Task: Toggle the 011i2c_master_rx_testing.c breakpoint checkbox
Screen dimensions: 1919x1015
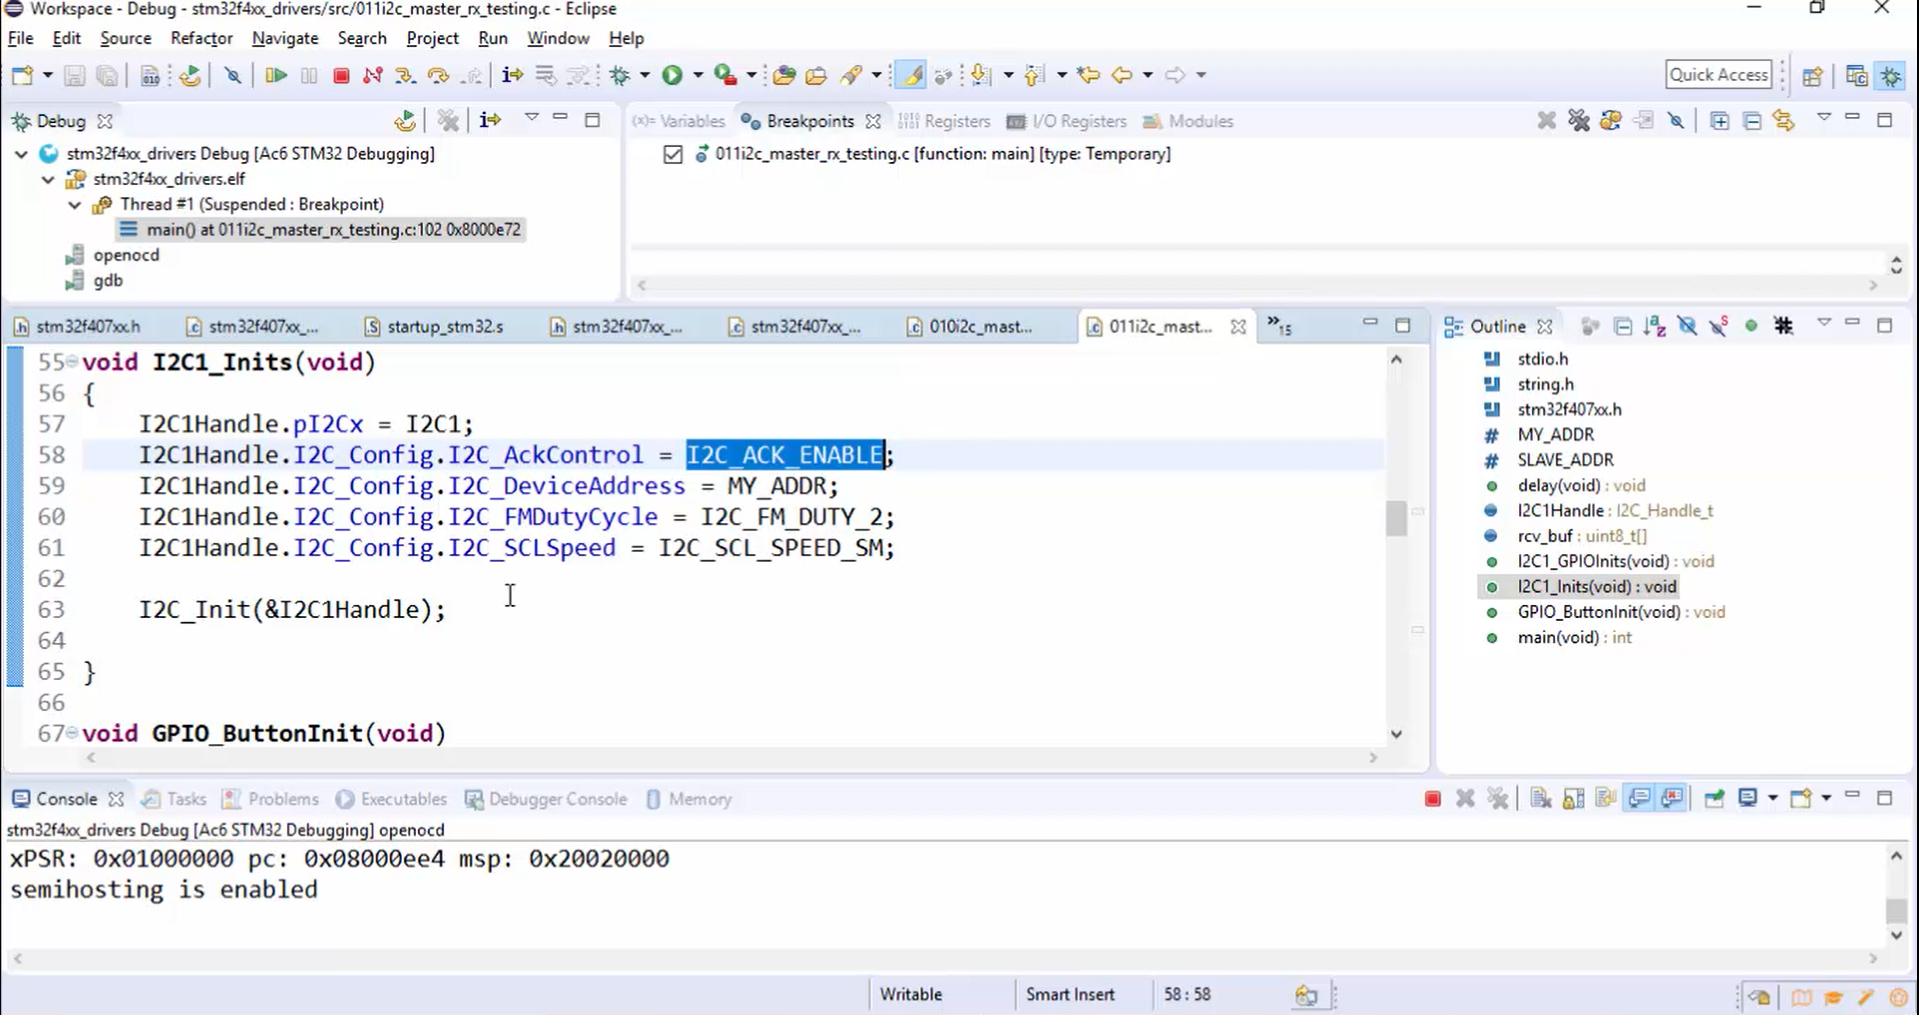Action: pos(673,154)
